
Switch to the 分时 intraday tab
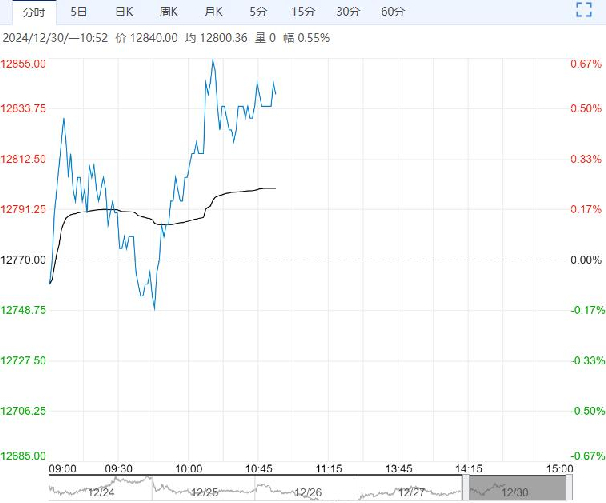[33, 12]
